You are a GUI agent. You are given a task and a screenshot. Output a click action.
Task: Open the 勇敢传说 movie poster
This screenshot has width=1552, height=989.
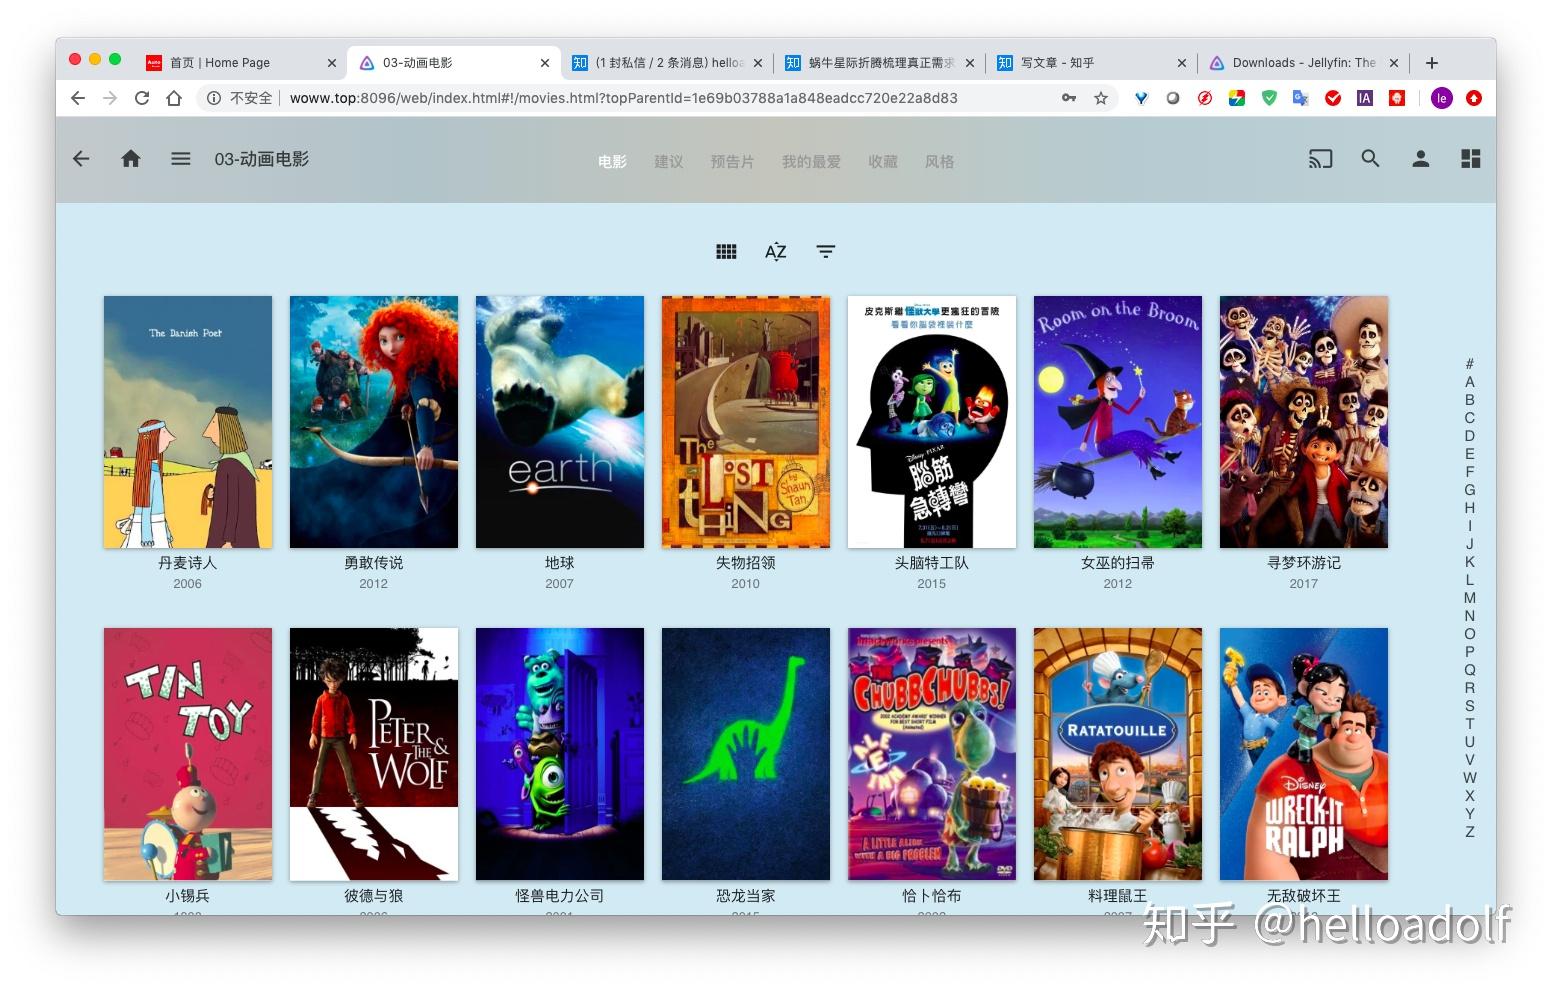374,422
